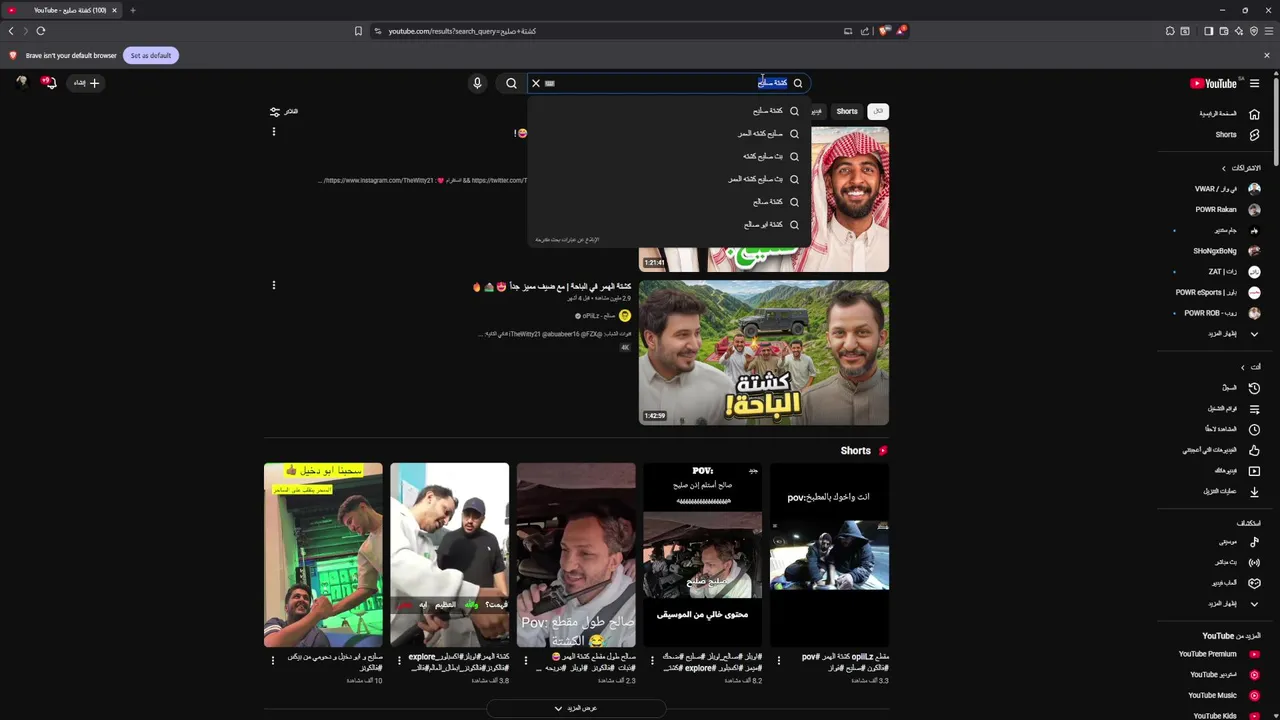The height and width of the screenshot is (720, 1280).
Task: Select the suggestion بث صايح كشته
Action: click(x=669, y=157)
